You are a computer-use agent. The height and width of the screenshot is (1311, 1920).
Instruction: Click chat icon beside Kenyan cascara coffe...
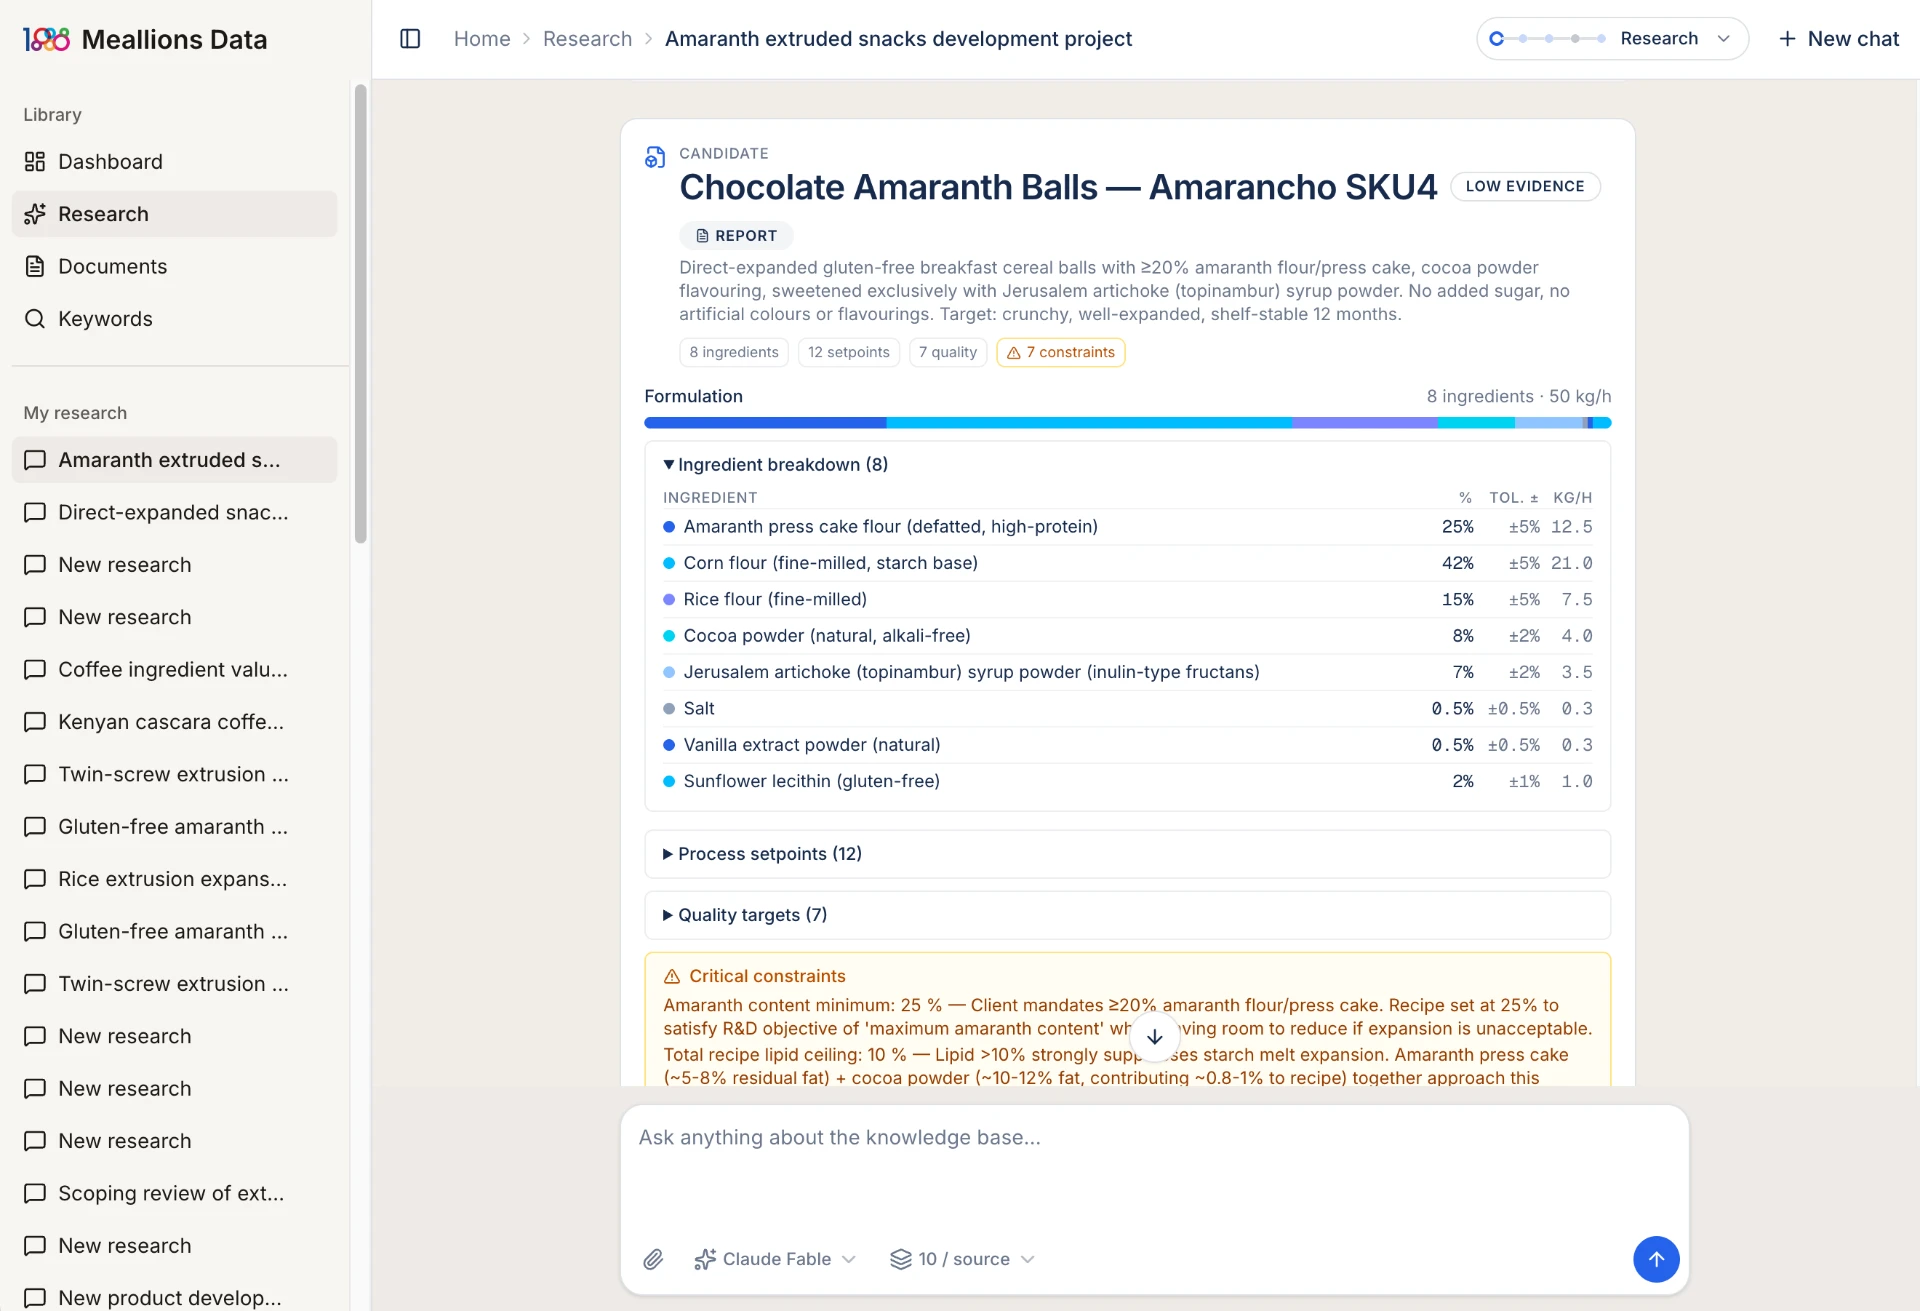(35, 722)
